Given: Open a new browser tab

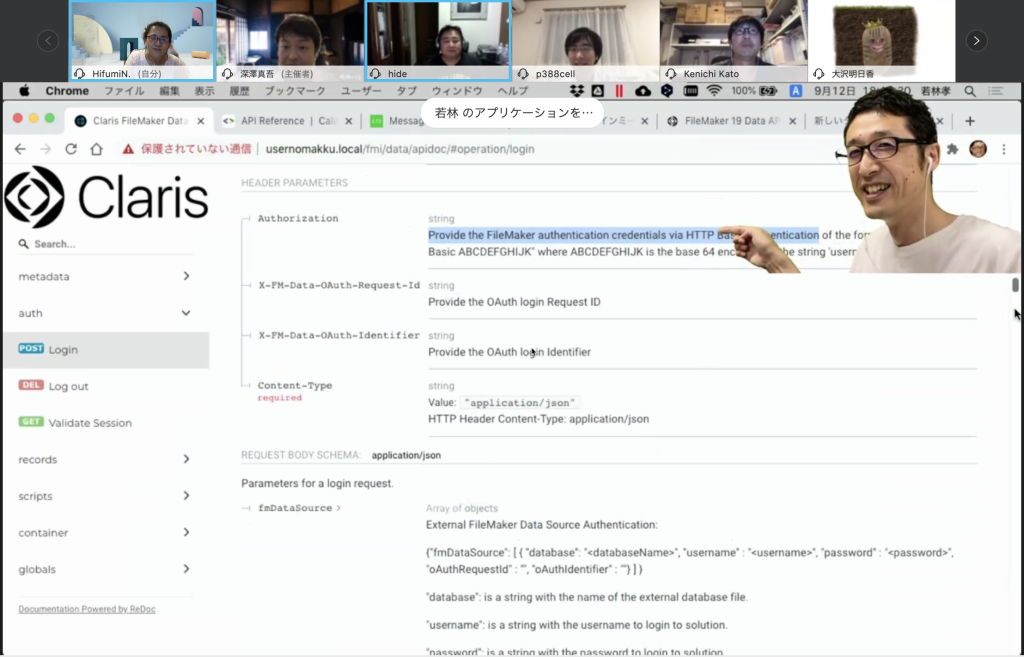Looking at the screenshot, I should point(970,121).
